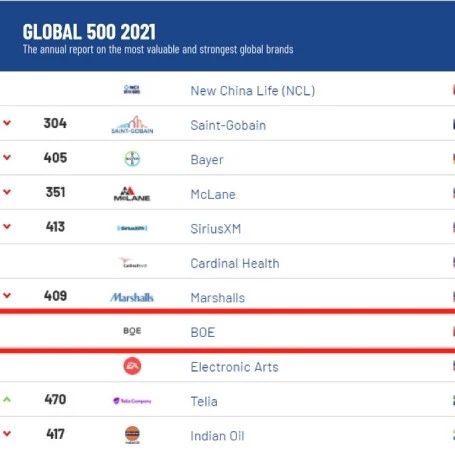Click the red Electronic Arts logo
Viewport: 455px width, 455px height.
[132, 366]
